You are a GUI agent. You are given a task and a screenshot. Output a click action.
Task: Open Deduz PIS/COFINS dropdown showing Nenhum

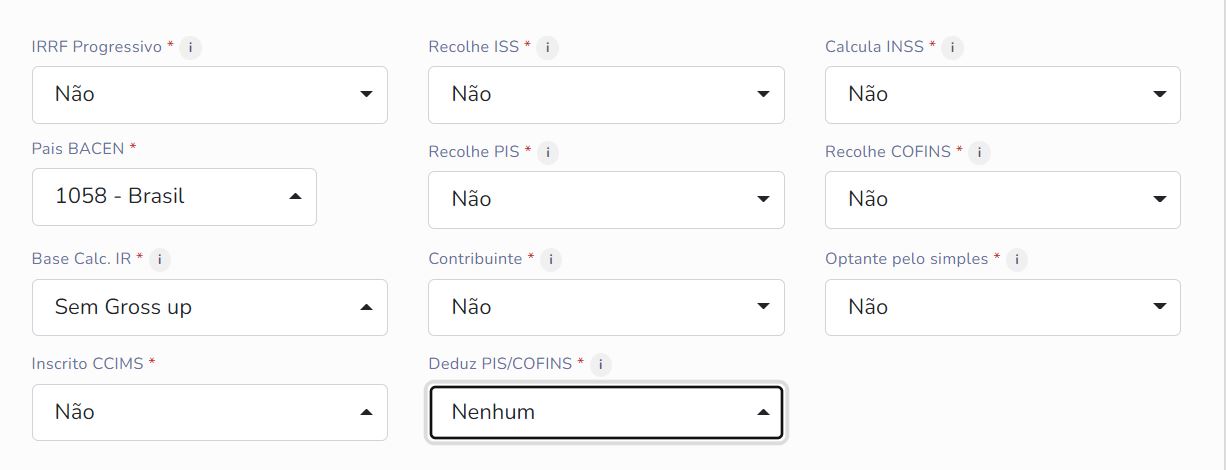pyautogui.click(x=606, y=412)
